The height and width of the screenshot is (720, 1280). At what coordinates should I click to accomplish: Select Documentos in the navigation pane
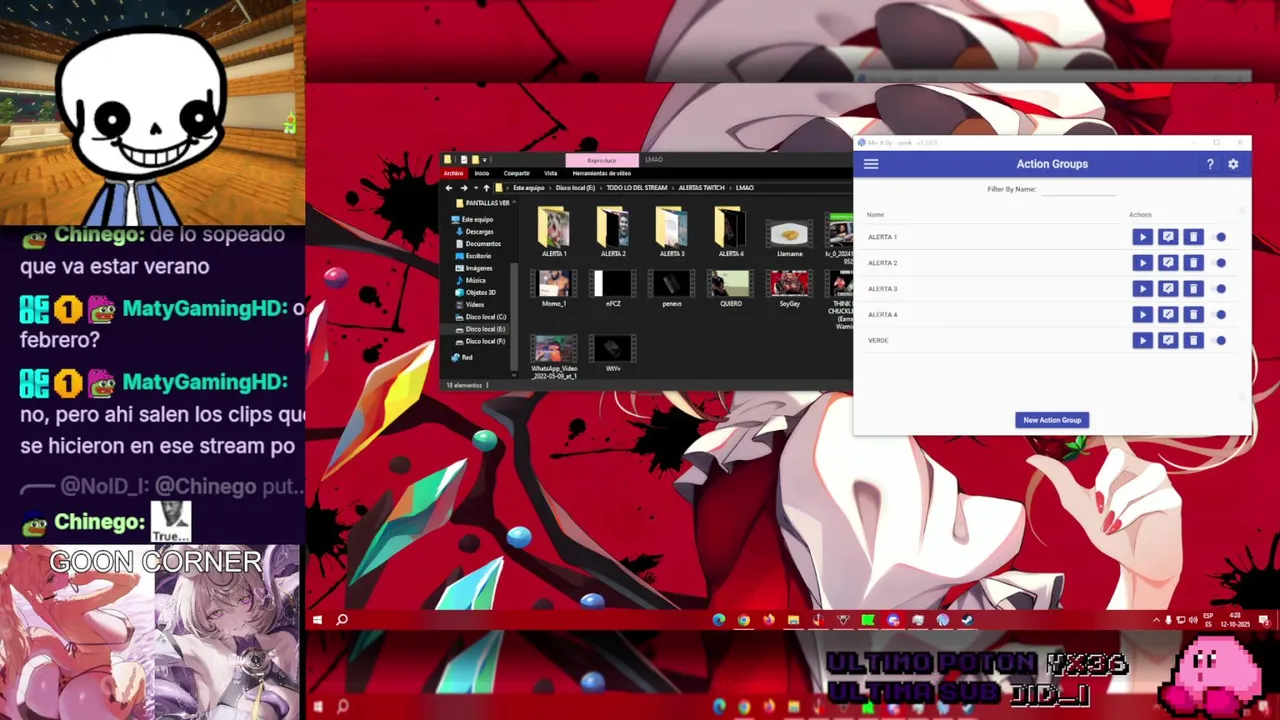(483, 244)
